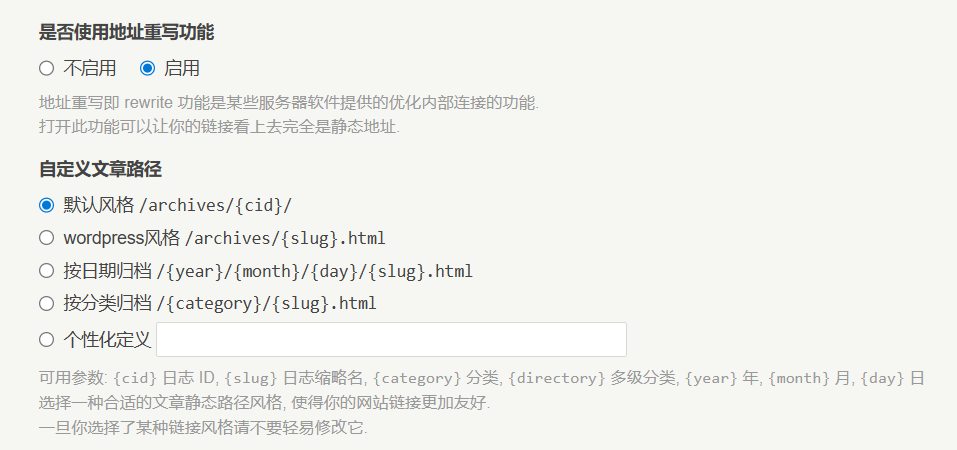
Task: Click the {cid} parameter in help text
Action: 135,379
